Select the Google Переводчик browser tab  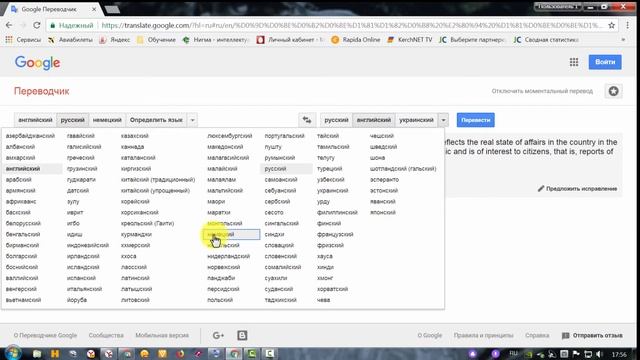pyautogui.click(x=52, y=9)
